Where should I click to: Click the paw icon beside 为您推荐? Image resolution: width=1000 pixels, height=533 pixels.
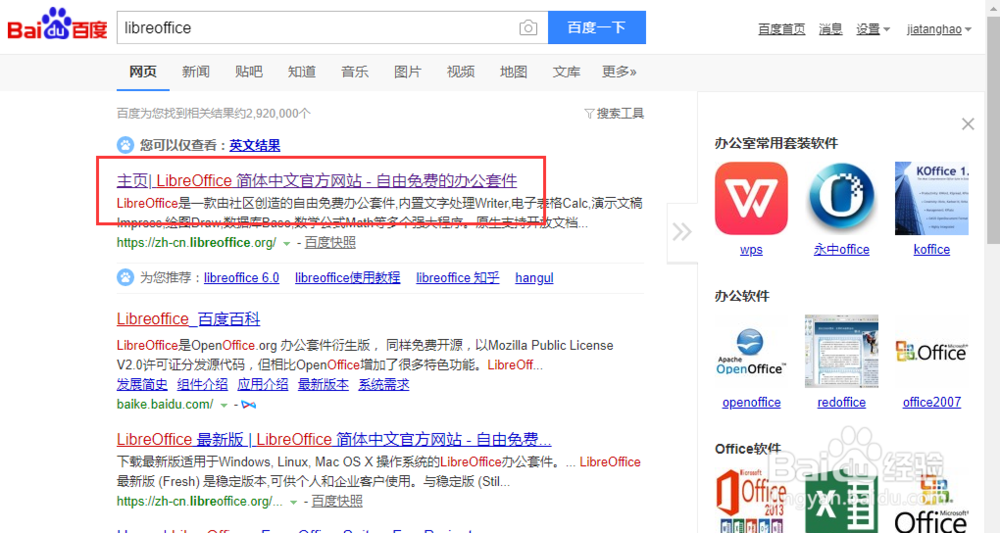(x=125, y=277)
